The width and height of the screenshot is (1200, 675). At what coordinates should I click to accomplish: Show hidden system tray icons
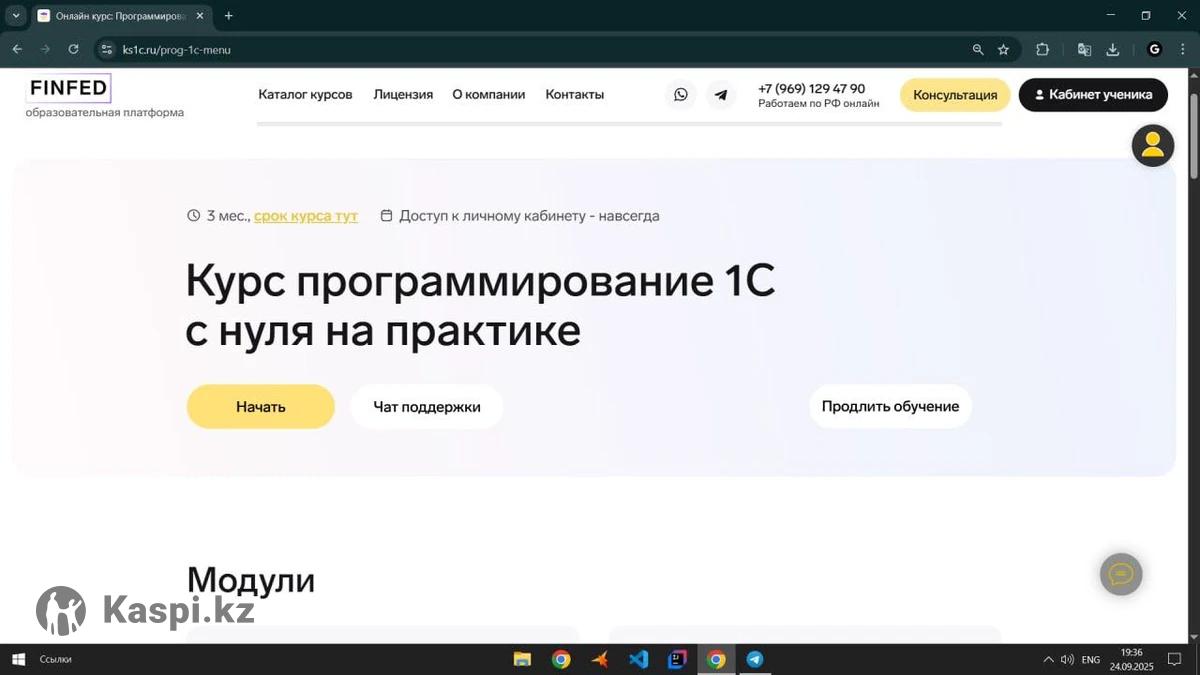pyautogui.click(x=1048, y=659)
